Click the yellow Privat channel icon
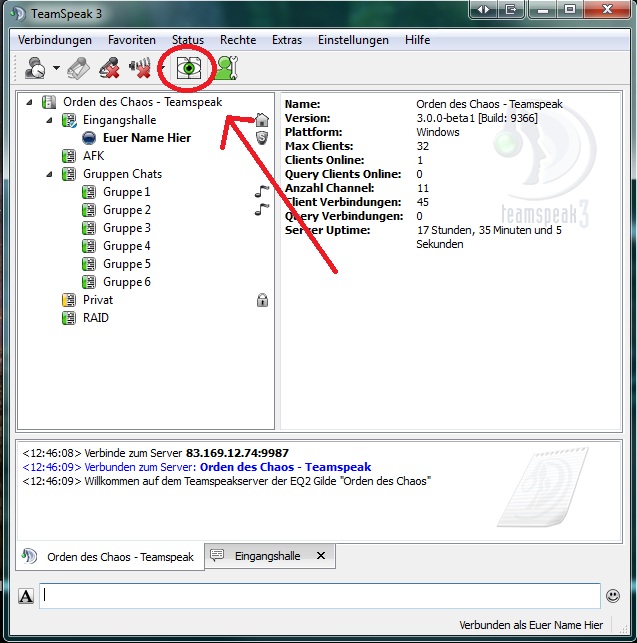The image size is (637, 643). 69,301
